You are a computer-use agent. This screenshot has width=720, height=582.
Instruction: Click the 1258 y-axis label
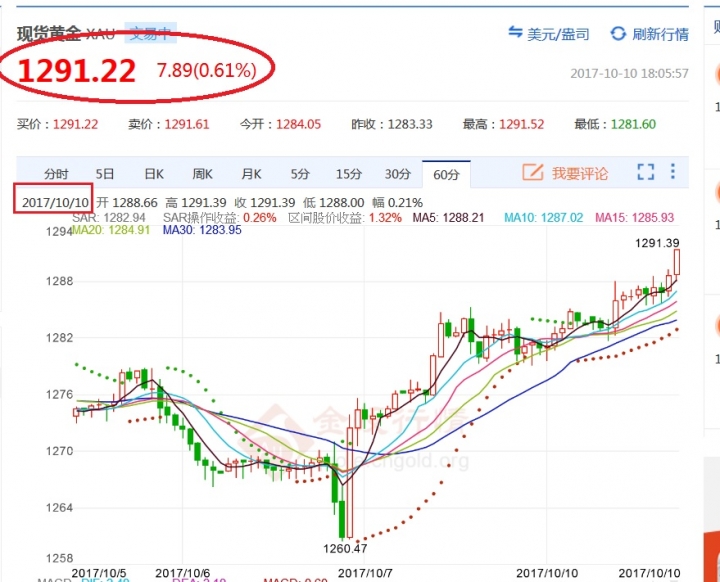point(59,559)
